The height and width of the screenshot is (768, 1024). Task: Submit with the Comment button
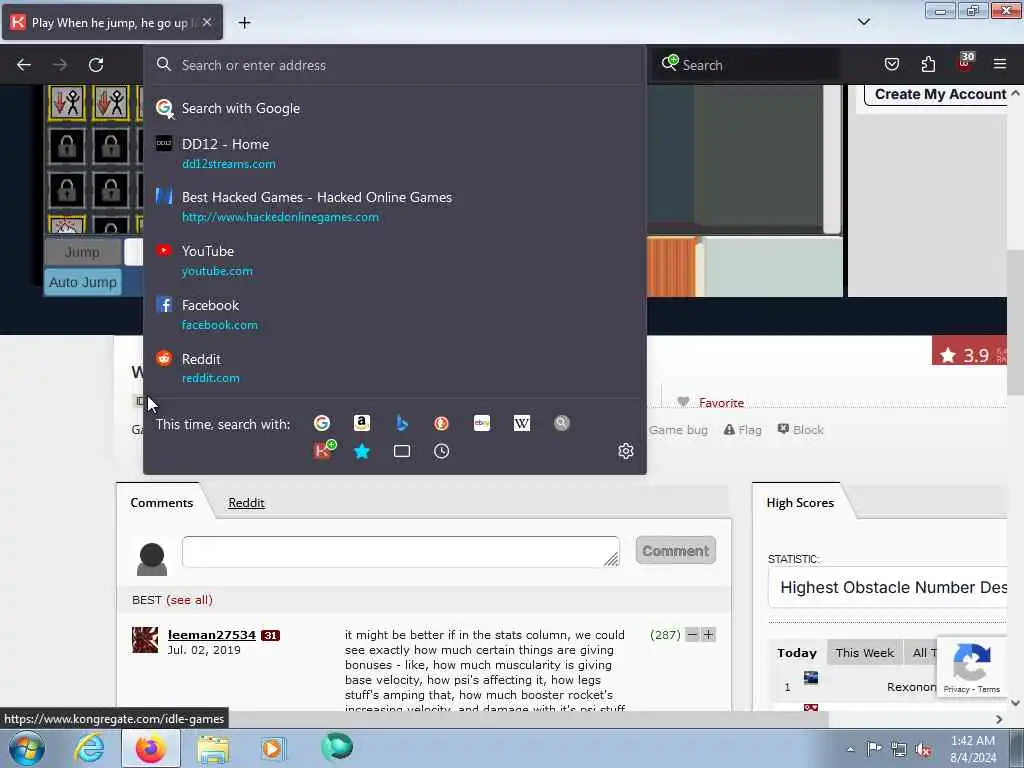coord(676,551)
